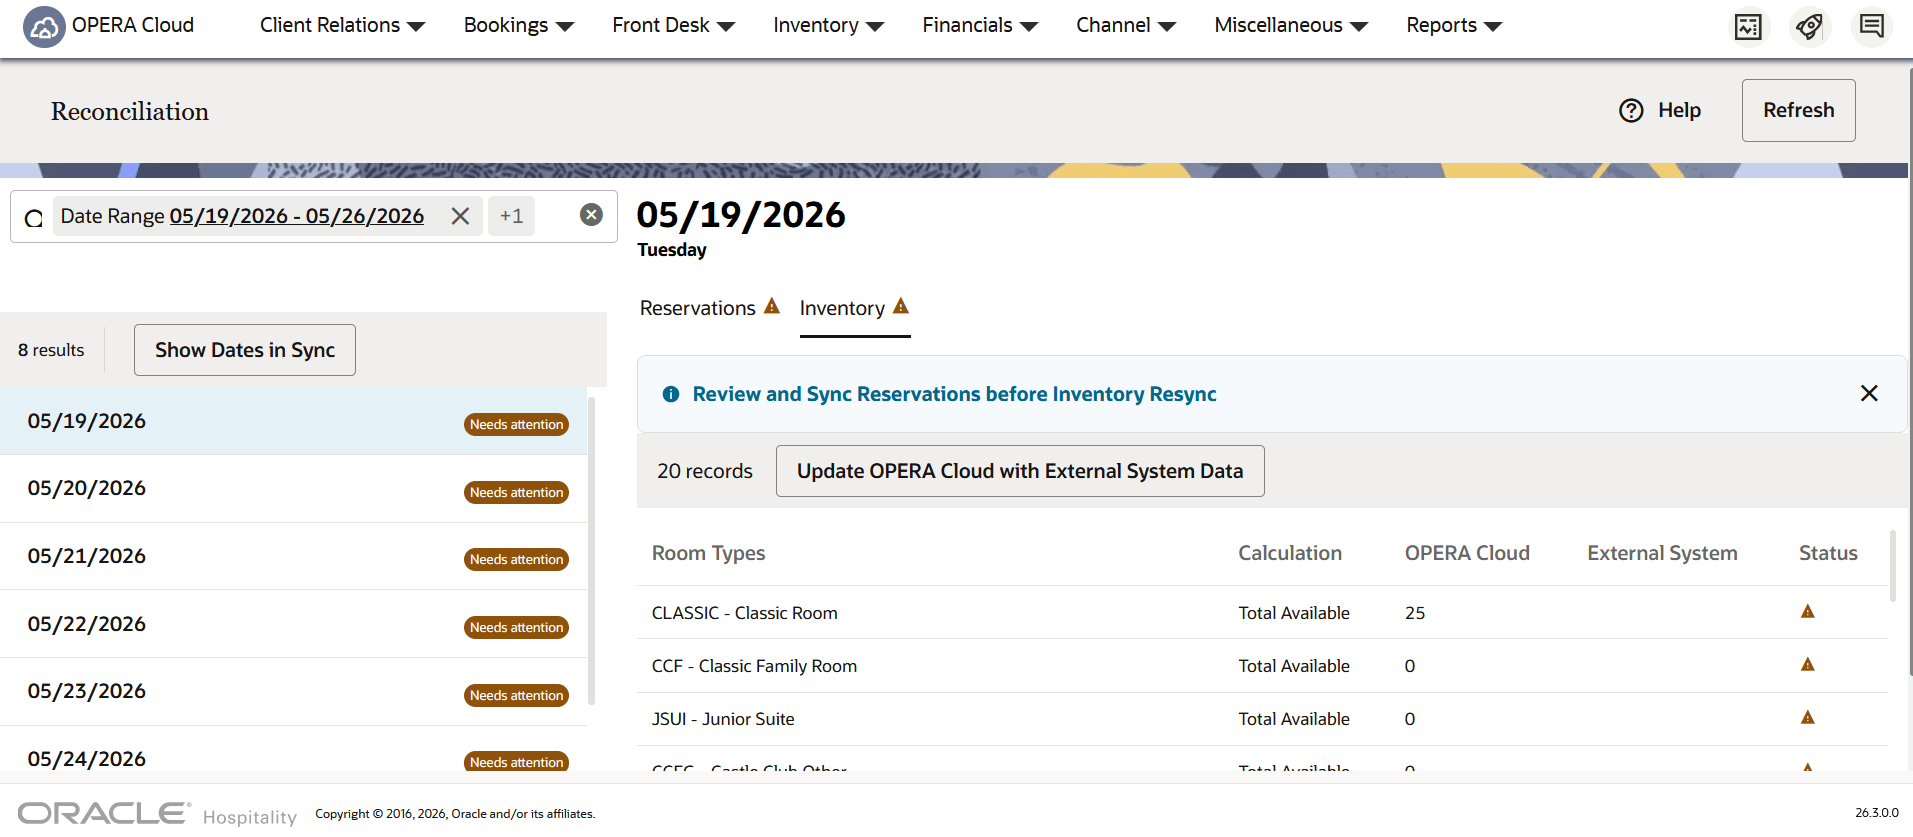Click the Refresh button
Screen dimensions: 1913x837
click(1798, 110)
